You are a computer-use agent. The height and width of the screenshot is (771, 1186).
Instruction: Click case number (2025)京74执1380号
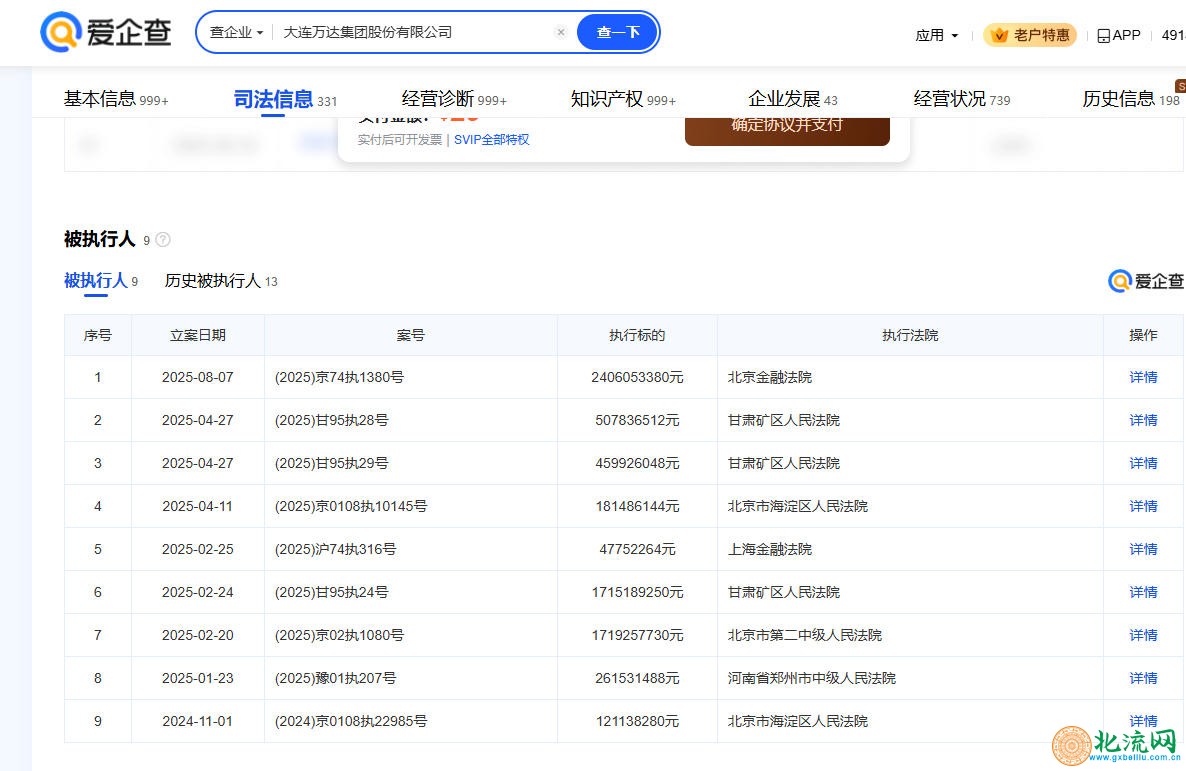[339, 377]
